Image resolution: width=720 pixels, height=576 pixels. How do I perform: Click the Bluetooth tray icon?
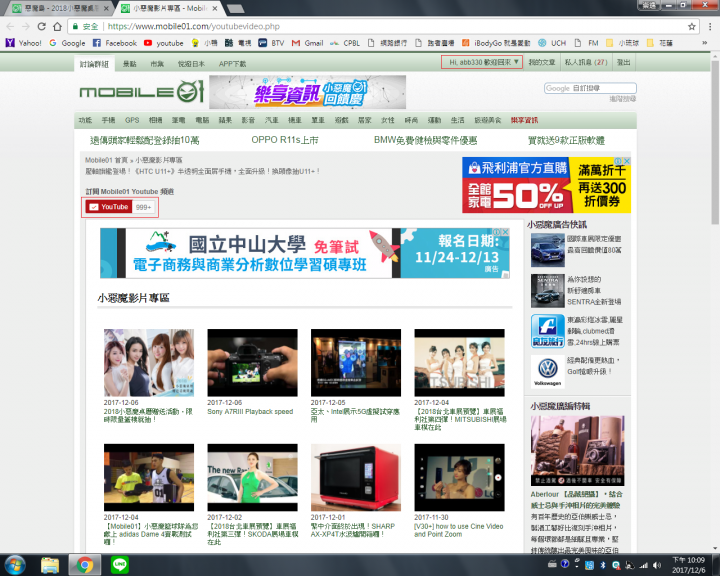603,565
